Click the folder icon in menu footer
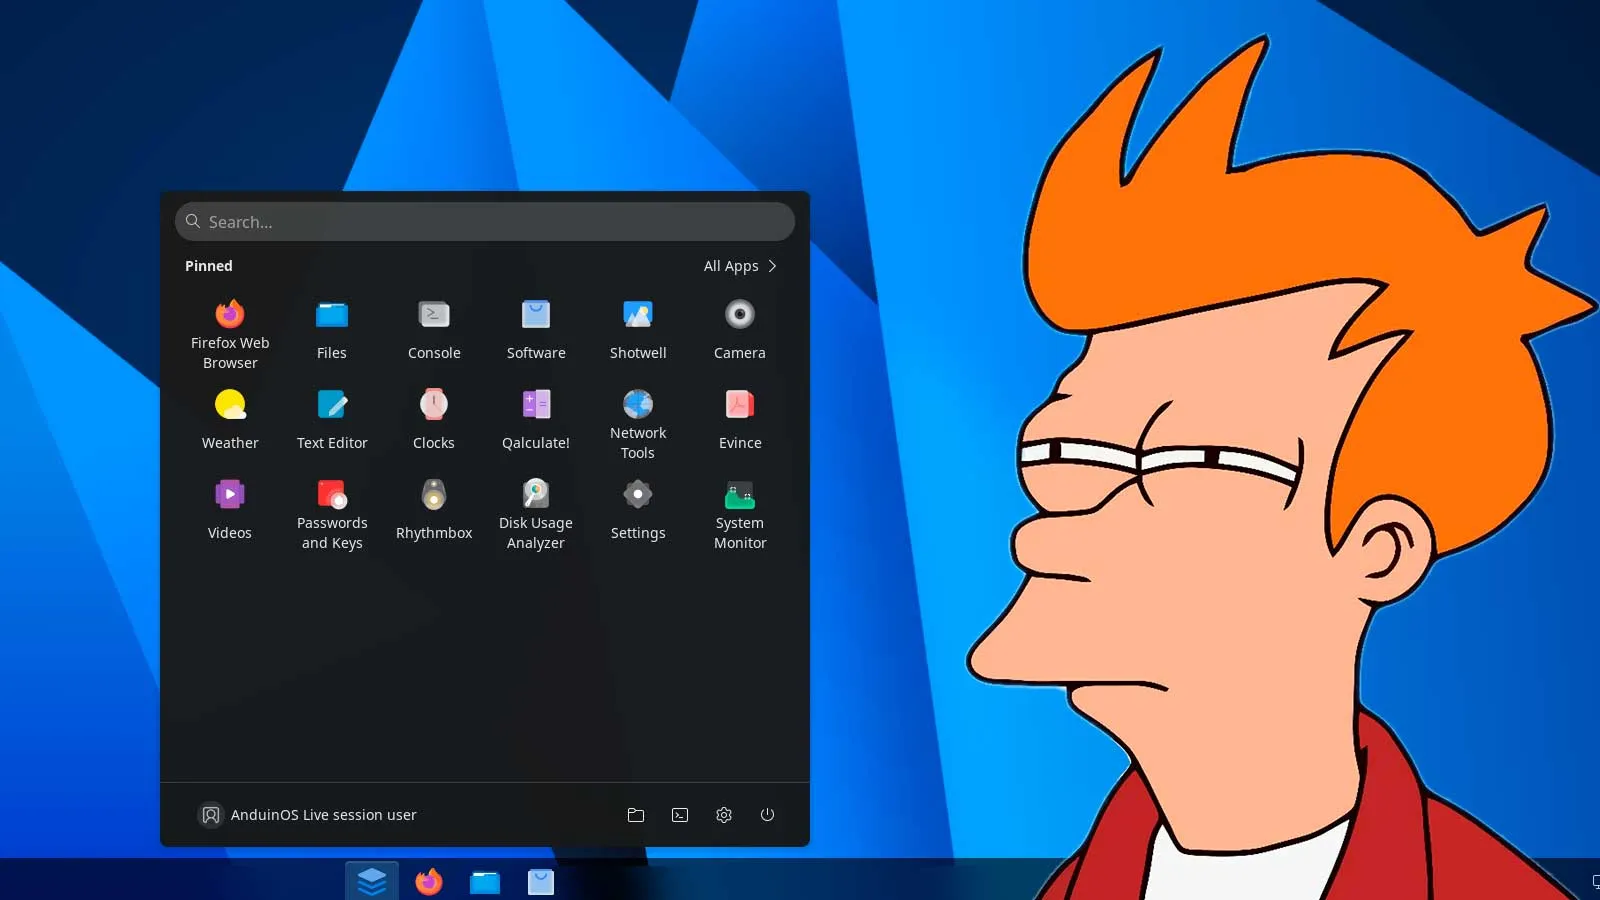1600x900 pixels. click(636, 815)
